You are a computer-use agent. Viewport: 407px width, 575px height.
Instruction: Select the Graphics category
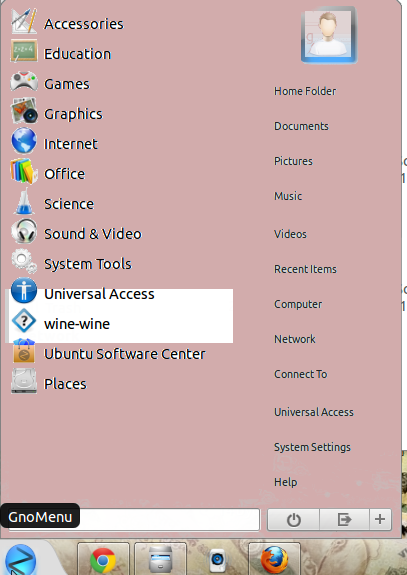[x=73, y=114]
